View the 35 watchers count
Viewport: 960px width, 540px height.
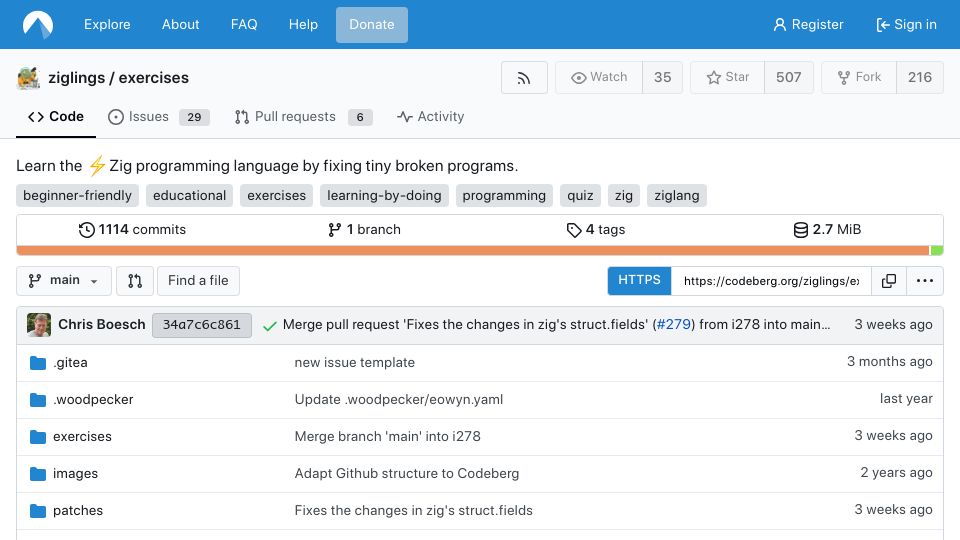point(662,78)
